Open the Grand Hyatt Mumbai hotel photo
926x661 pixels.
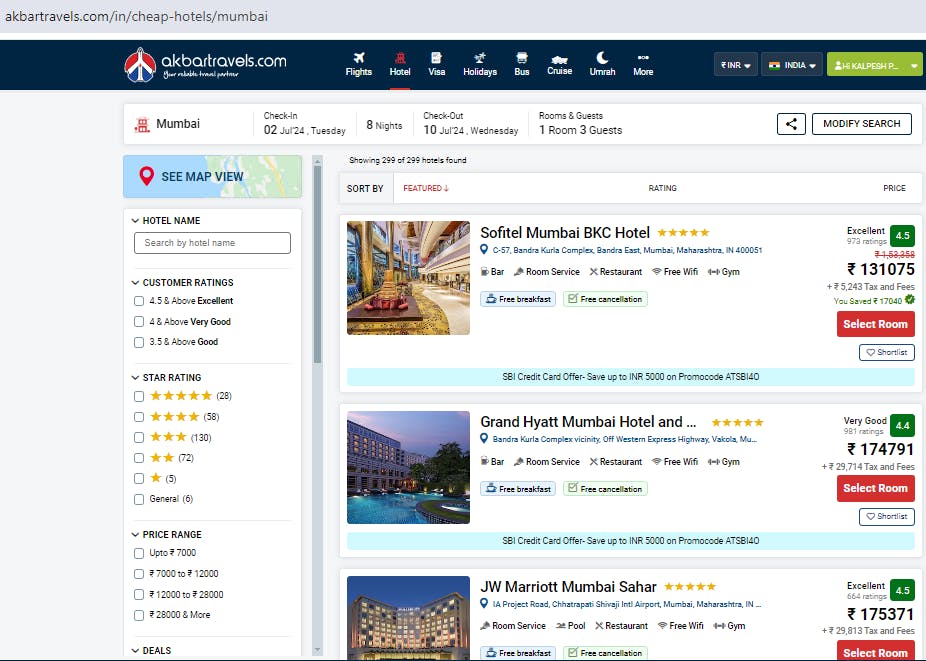[409, 467]
